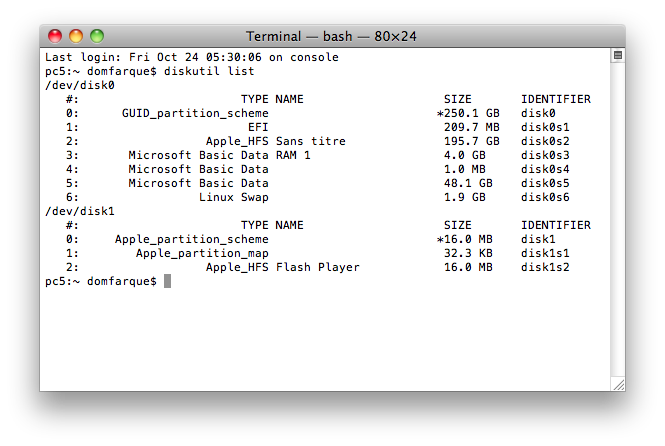
Task: Minimize the Terminal using the yellow button
Action: (76, 36)
